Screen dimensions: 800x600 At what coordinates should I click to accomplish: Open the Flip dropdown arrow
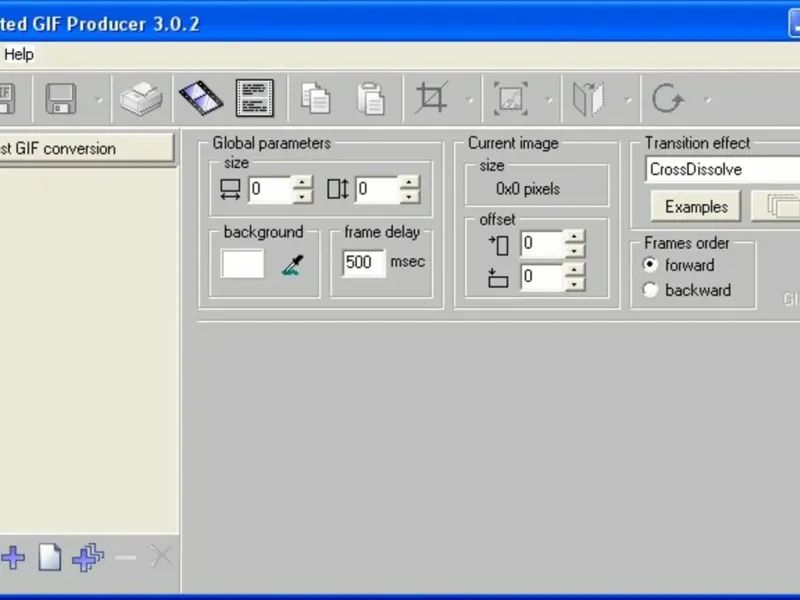(x=628, y=101)
